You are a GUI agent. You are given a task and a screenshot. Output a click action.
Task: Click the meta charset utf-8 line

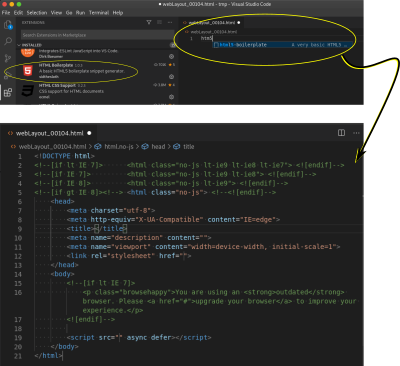pyautogui.click(x=111, y=210)
